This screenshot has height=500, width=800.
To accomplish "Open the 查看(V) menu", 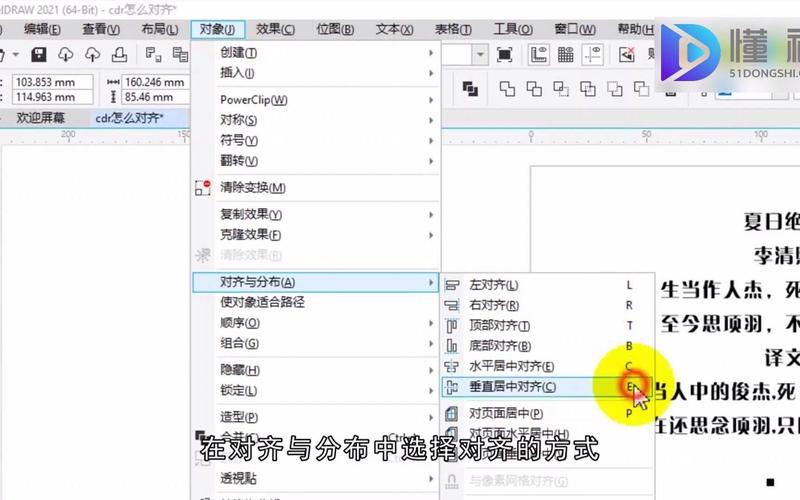I will click(101, 29).
